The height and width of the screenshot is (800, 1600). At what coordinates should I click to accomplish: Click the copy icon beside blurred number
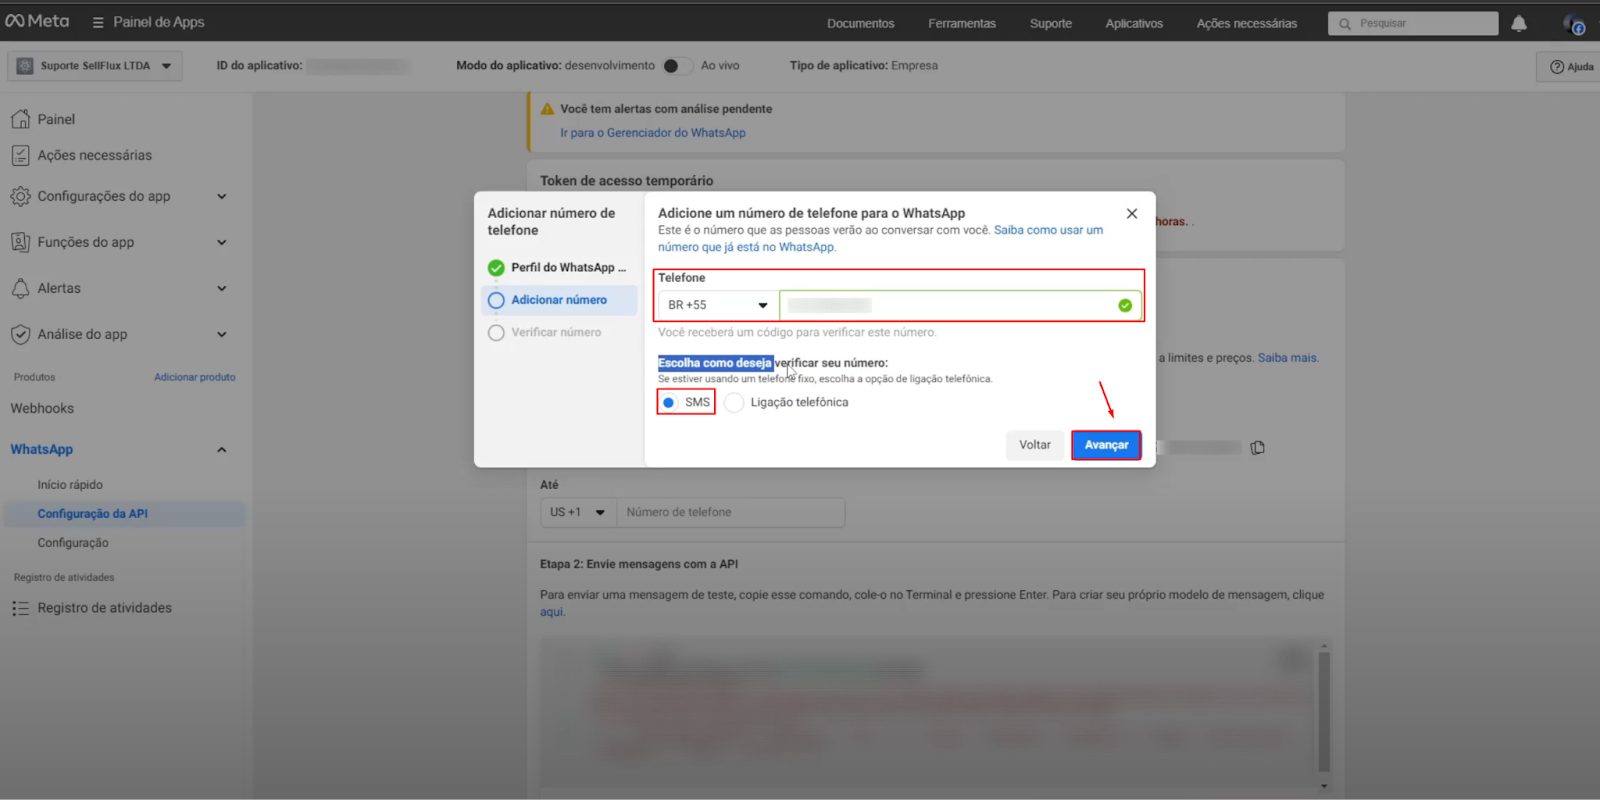click(x=1257, y=447)
